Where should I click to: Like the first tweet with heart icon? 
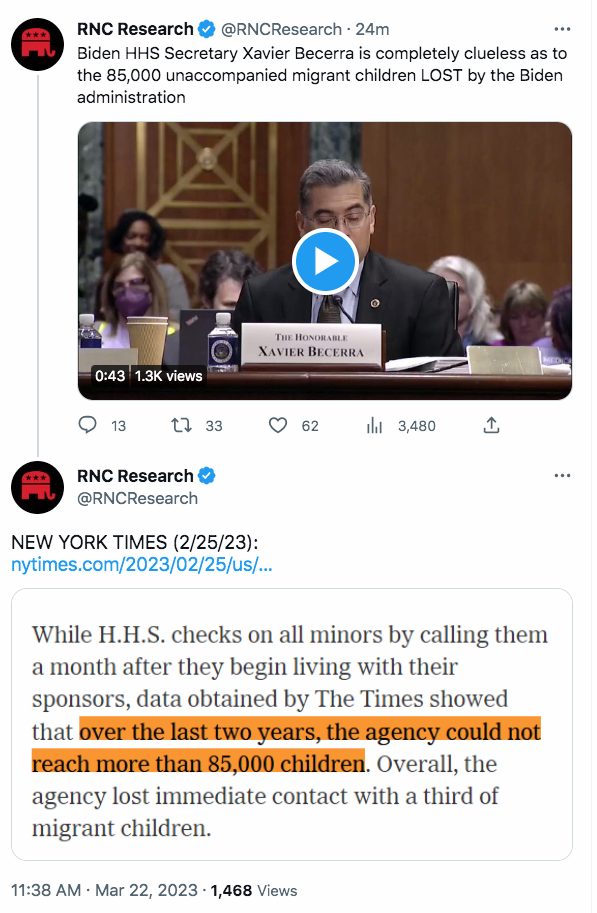tap(278, 426)
